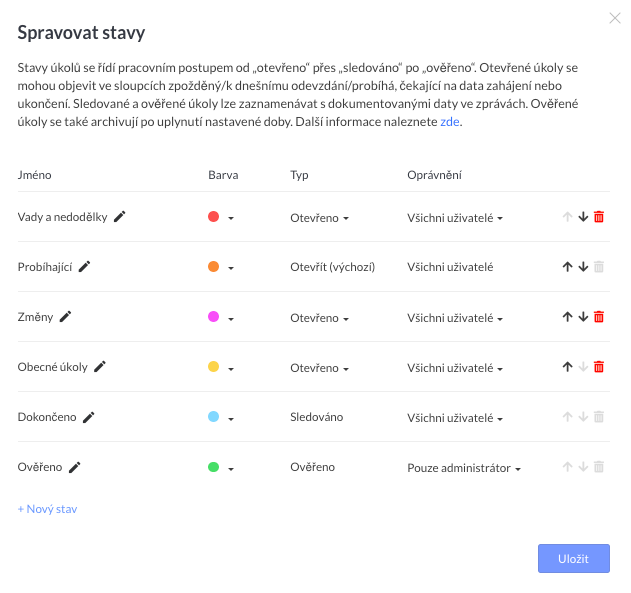Add a new status with Nový stav

tap(47, 509)
